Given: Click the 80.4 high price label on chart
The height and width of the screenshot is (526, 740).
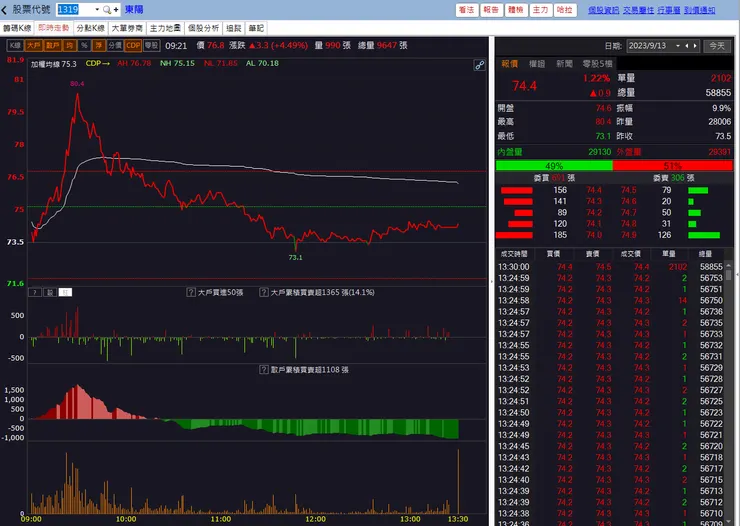Looking at the screenshot, I should [x=77, y=83].
